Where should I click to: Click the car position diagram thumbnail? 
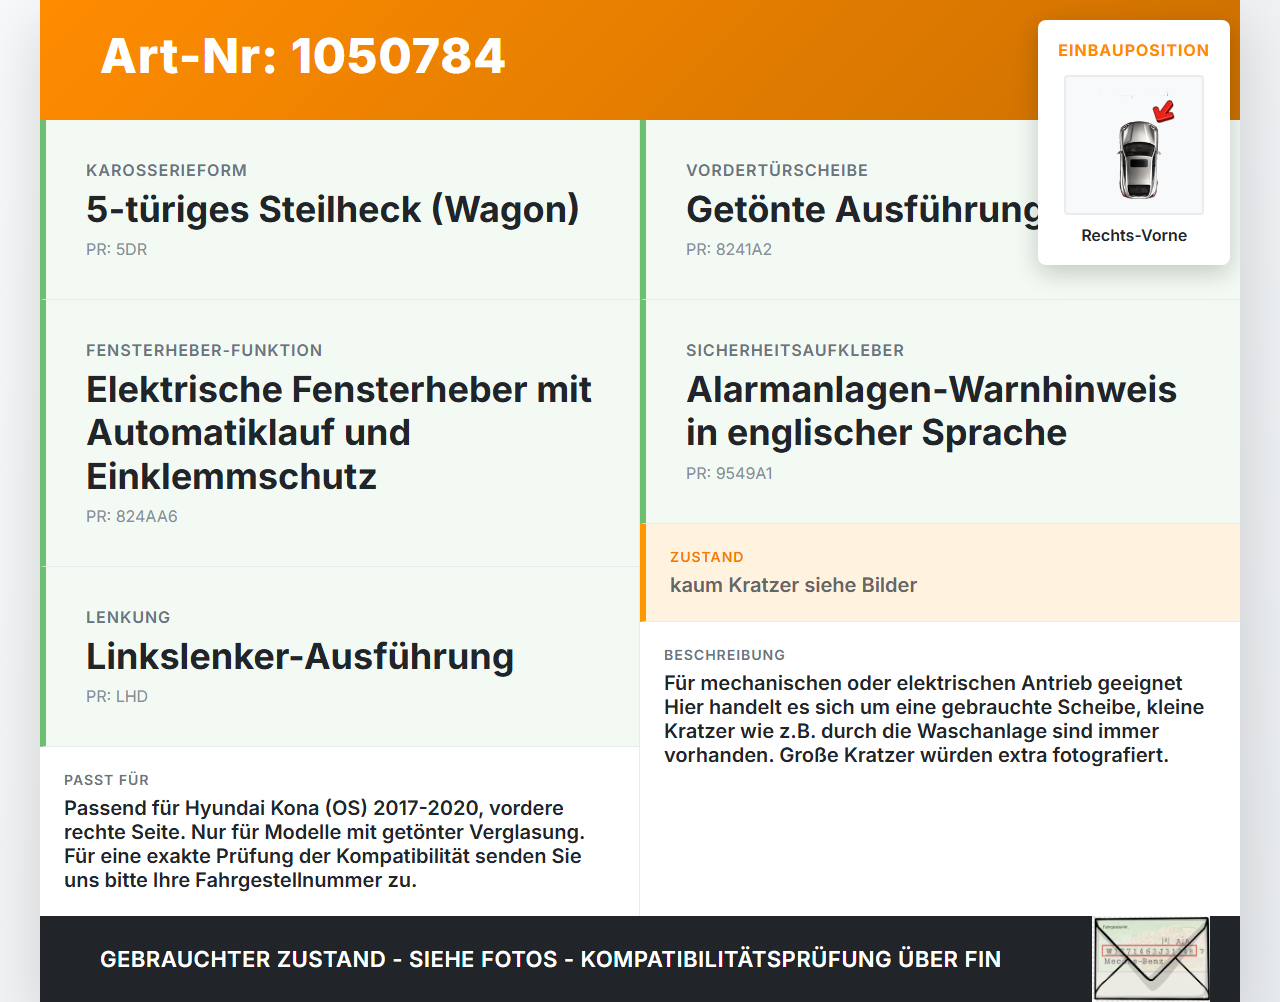(1134, 145)
